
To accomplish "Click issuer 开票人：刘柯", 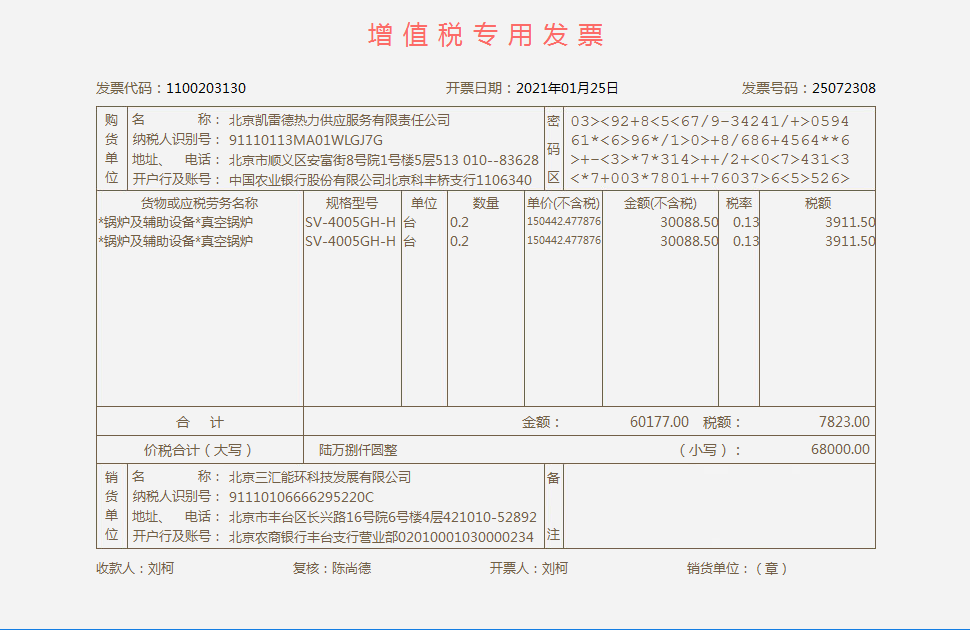I will click(529, 568).
